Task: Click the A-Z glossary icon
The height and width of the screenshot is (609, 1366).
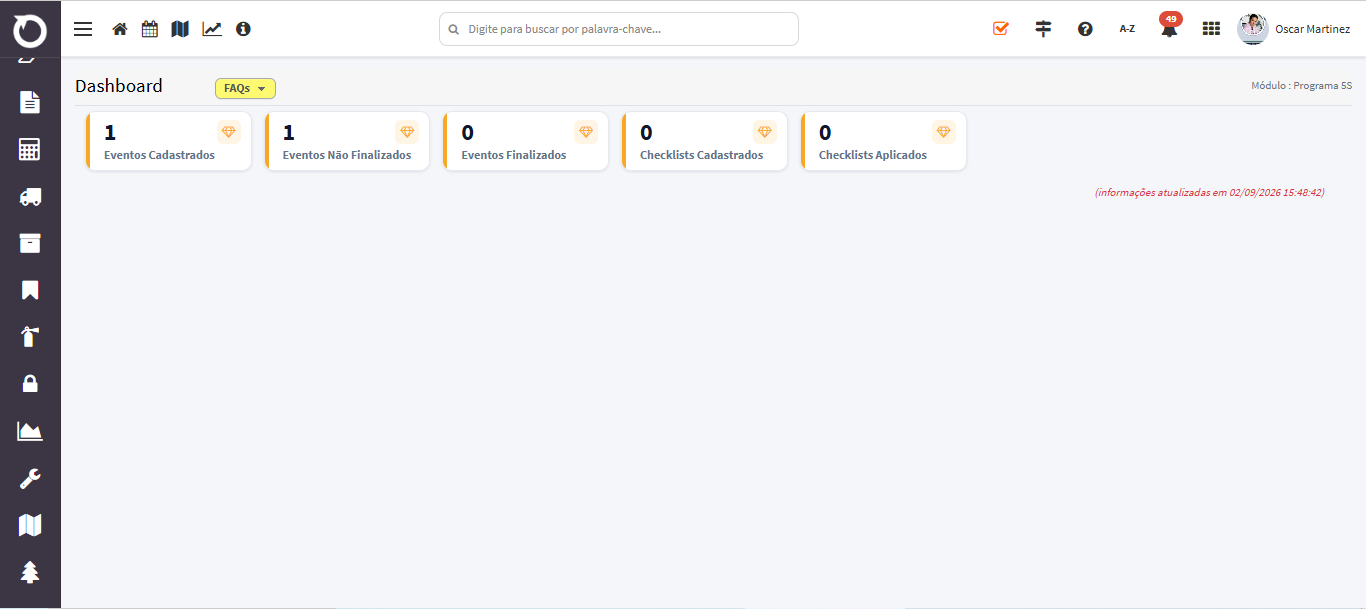Action: click(x=1127, y=29)
